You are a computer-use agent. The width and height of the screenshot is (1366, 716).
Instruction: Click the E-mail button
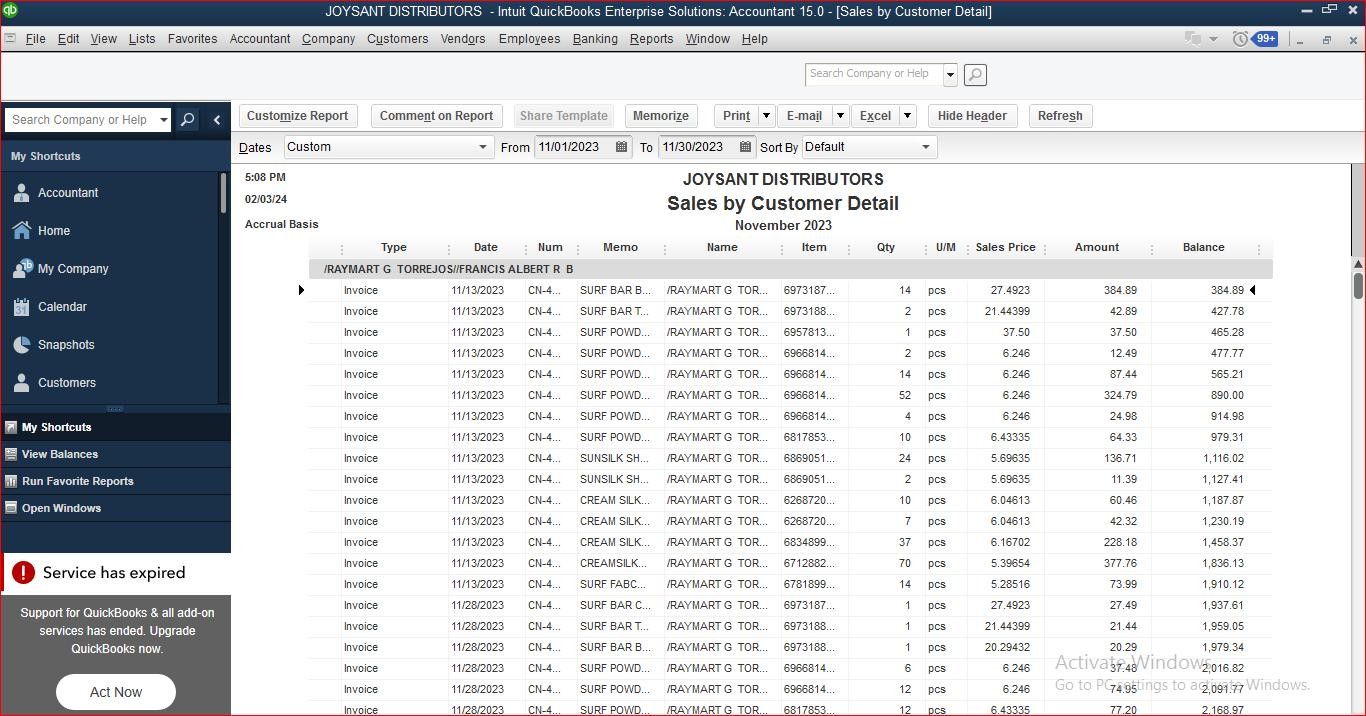pyautogui.click(x=804, y=116)
